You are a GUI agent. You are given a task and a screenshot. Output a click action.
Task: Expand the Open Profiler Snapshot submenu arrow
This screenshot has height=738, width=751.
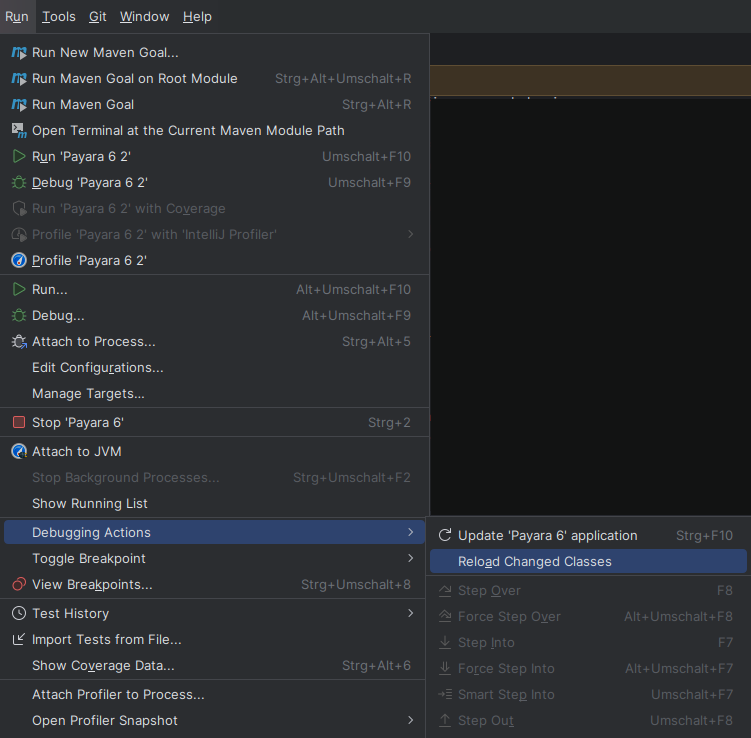pyautogui.click(x=410, y=720)
